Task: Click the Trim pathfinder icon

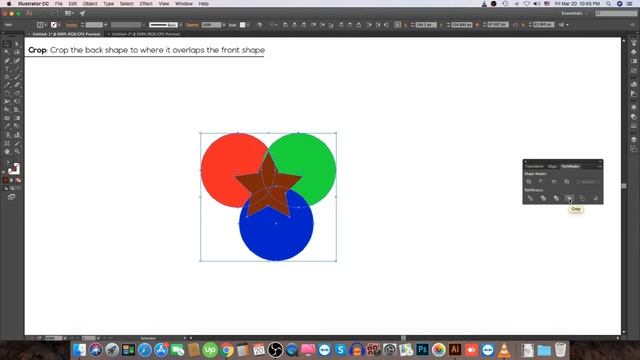Action: (543, 198)
